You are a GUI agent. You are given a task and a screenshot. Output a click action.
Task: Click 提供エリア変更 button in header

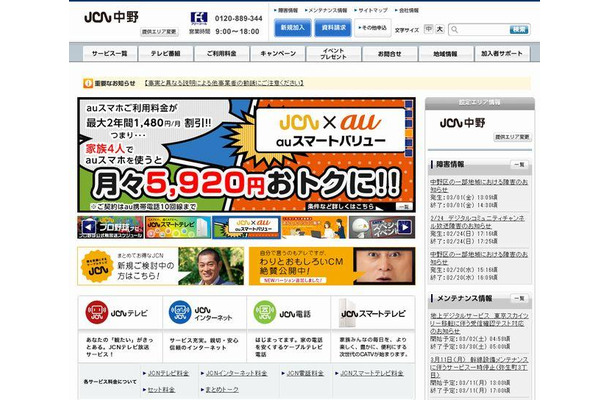(x=159, y=32)
